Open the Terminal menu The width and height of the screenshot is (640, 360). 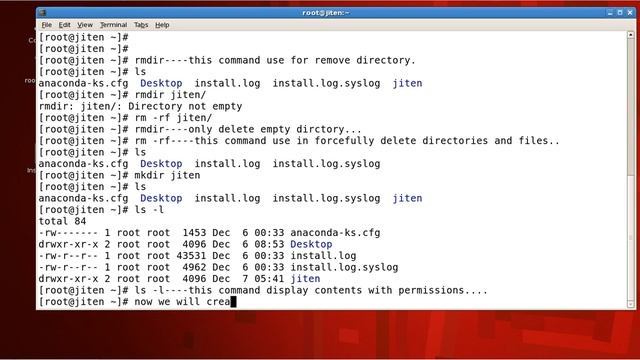tap(113, 25)
